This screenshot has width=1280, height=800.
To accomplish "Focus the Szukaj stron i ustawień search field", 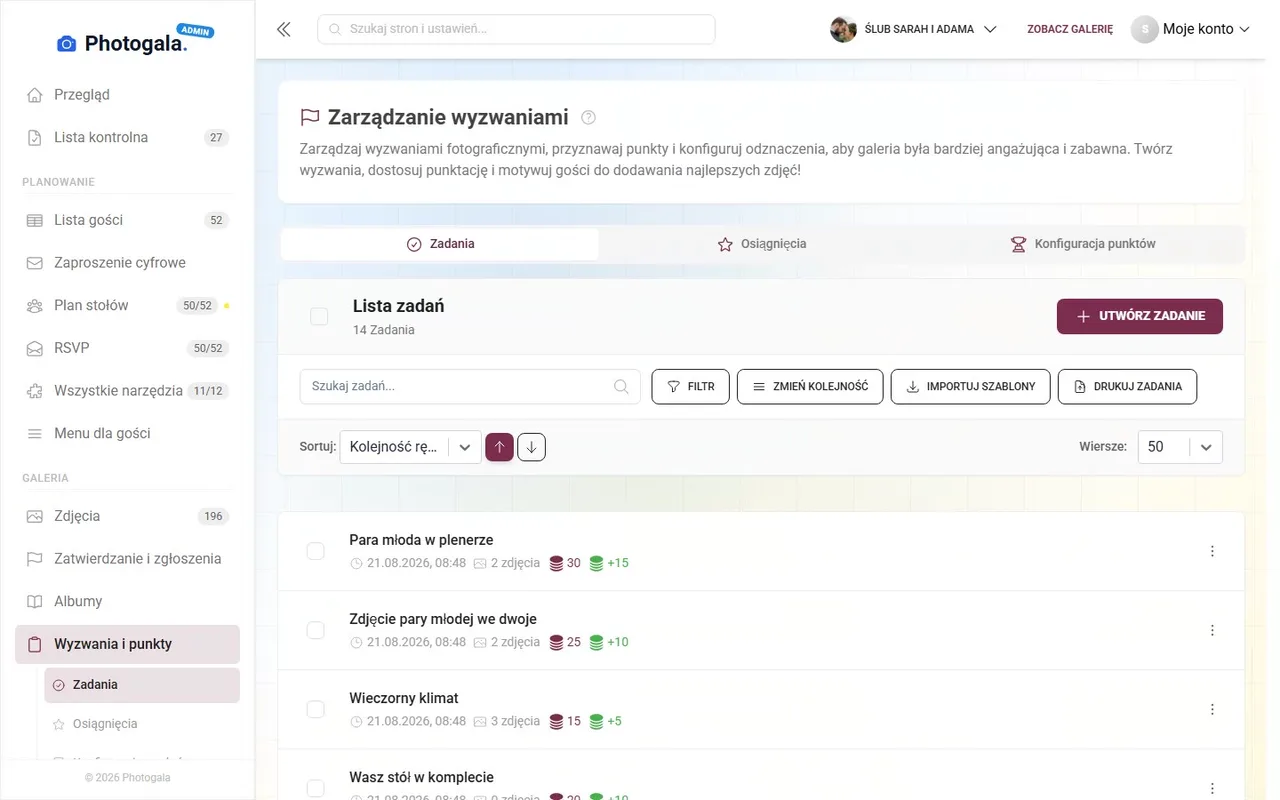I will coord(516,29).
